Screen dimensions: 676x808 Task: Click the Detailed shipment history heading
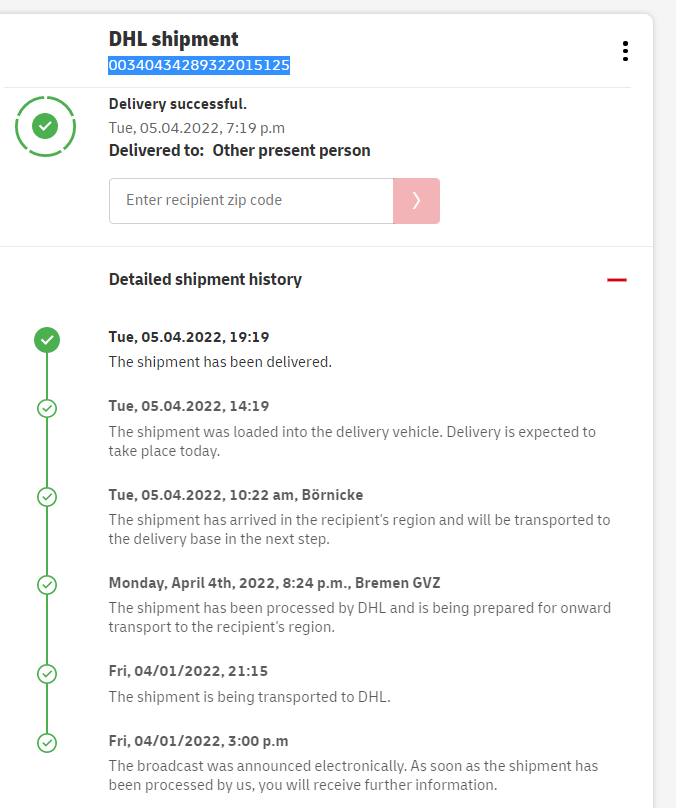pyautogui.click(x=205, y=280)
